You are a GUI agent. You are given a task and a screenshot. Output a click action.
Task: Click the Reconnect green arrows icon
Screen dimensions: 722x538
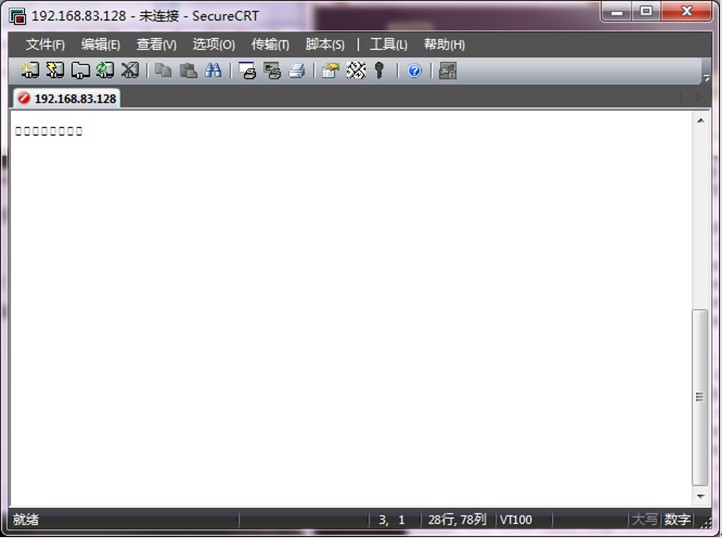105,70
